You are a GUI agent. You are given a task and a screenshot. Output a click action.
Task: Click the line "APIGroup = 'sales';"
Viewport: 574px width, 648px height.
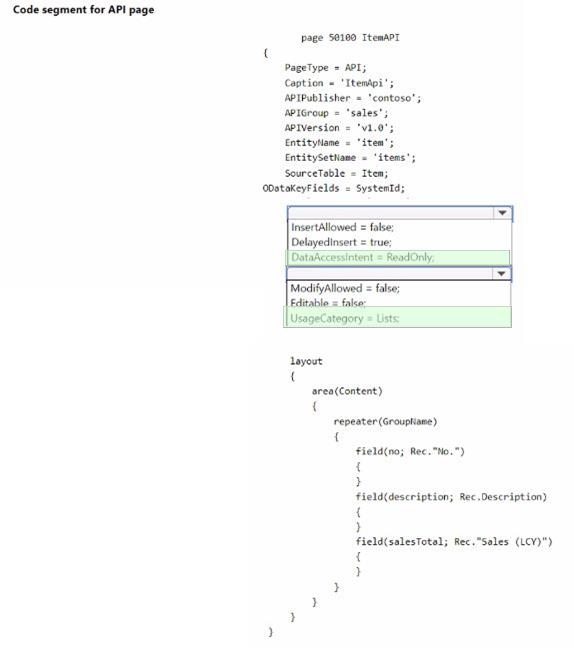point(336,113)
